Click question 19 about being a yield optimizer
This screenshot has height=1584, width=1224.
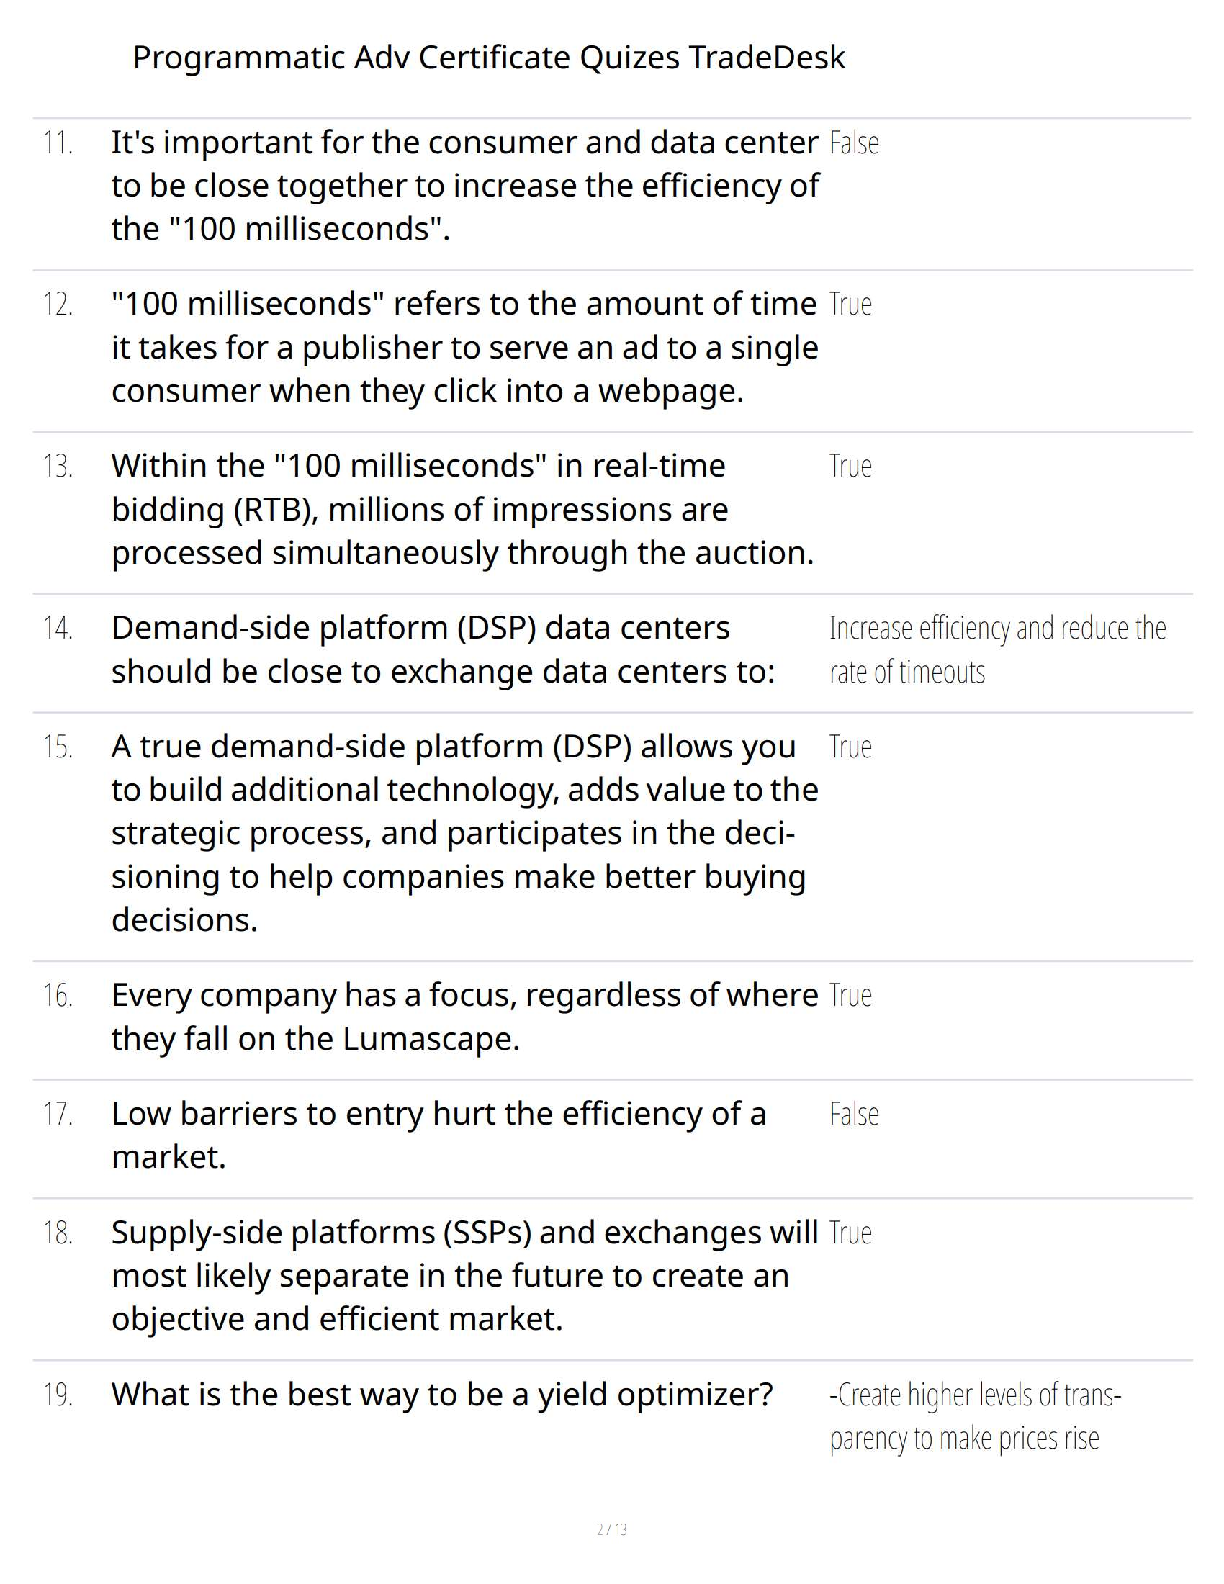coord(442,1394)
